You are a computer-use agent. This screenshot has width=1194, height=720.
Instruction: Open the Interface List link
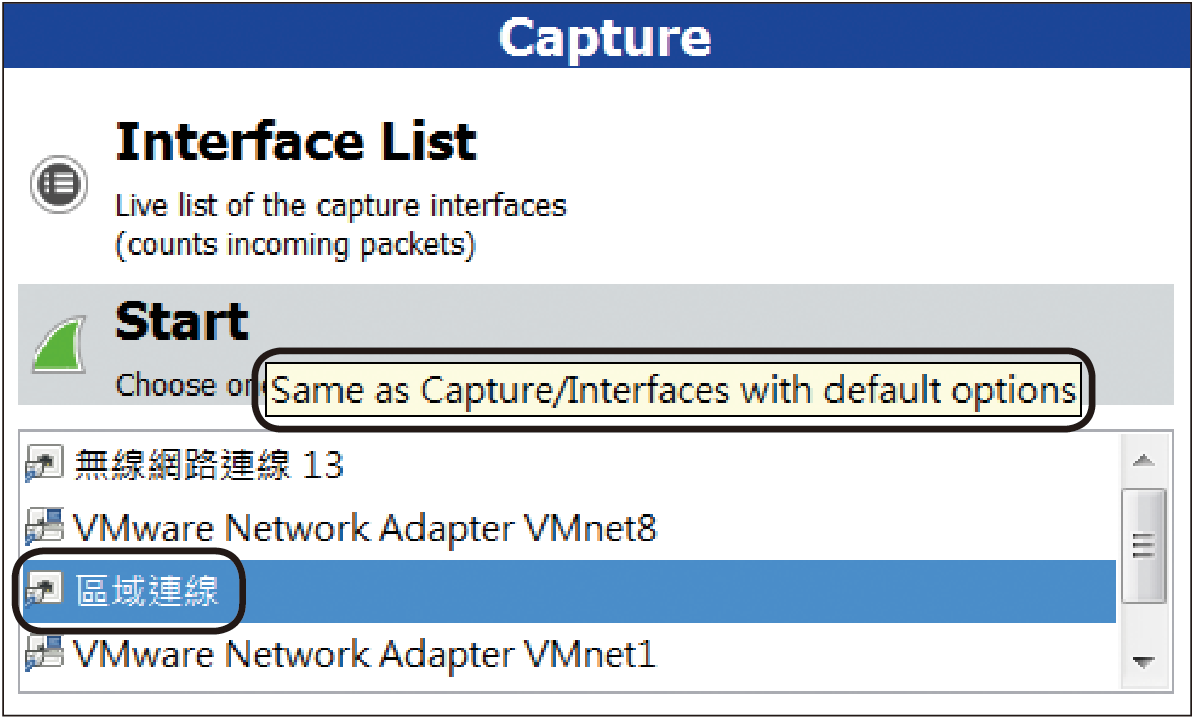coord(296,142)
